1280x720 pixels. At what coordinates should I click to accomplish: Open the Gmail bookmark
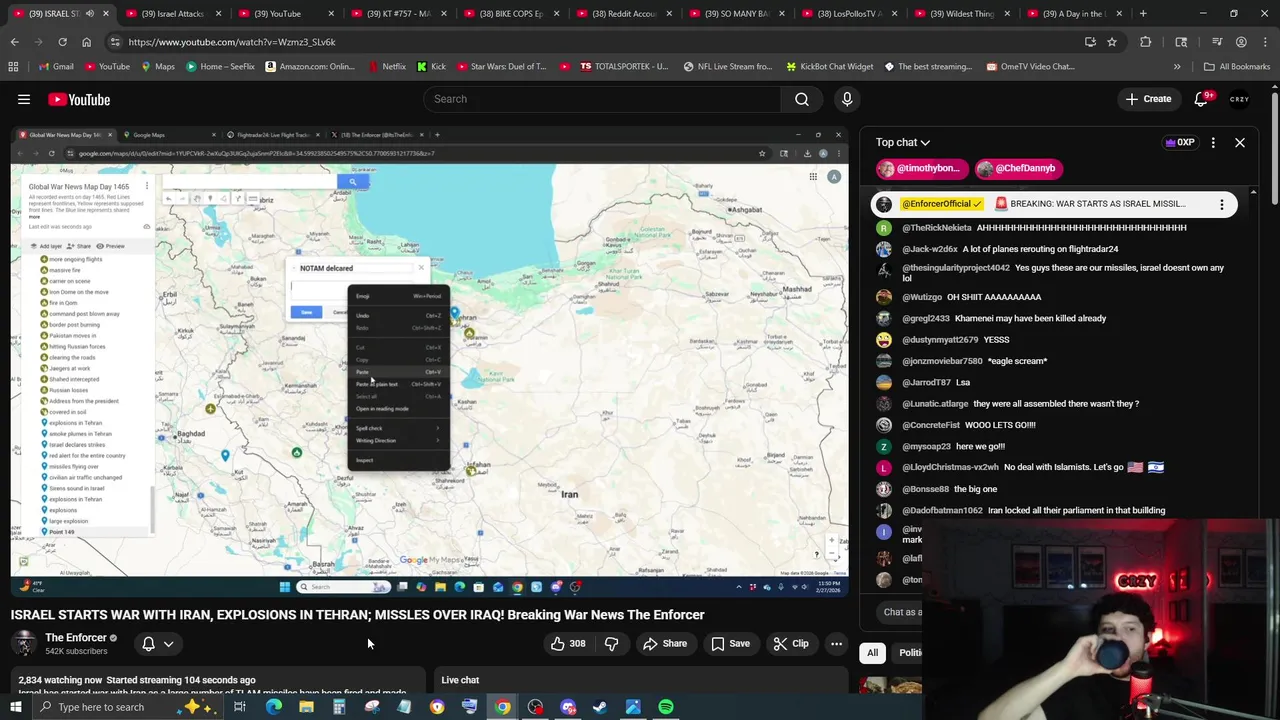coord(55,67)
